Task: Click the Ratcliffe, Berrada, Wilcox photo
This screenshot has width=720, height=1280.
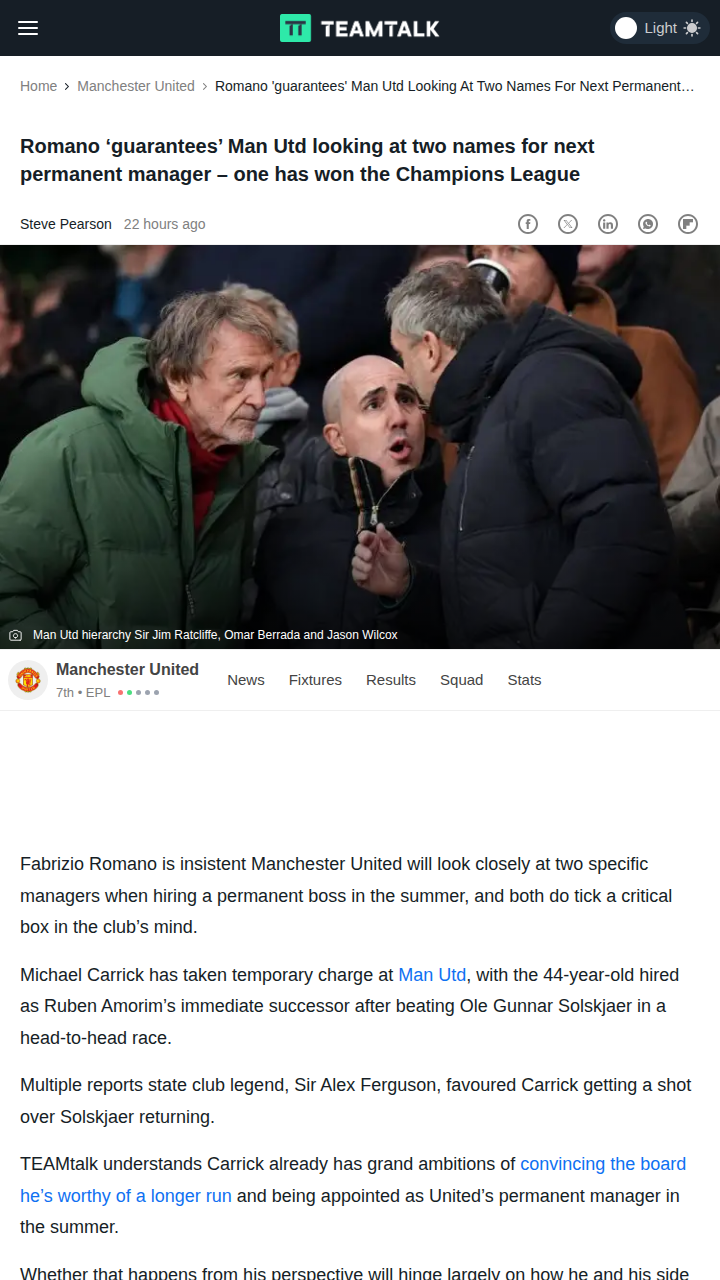Action: (360, 447)
